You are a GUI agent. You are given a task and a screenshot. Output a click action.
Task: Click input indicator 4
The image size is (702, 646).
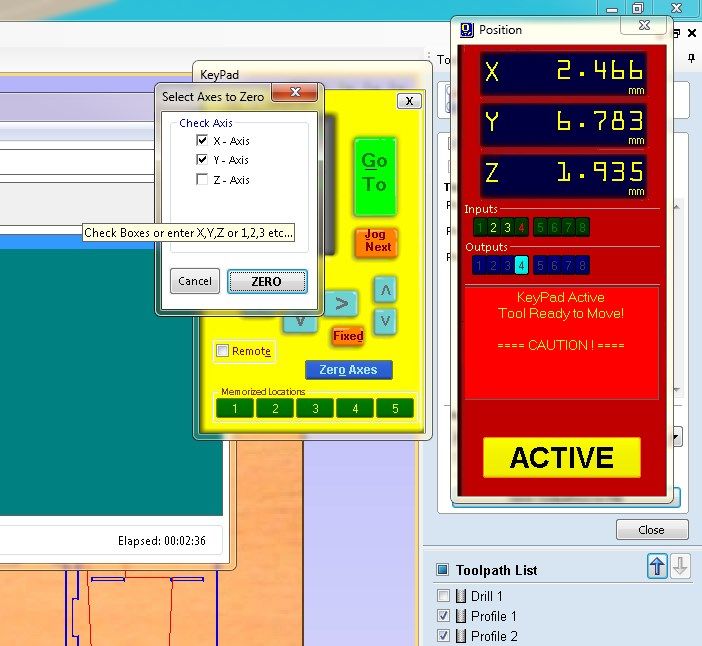pyautogui.click(x=521, y=227)
